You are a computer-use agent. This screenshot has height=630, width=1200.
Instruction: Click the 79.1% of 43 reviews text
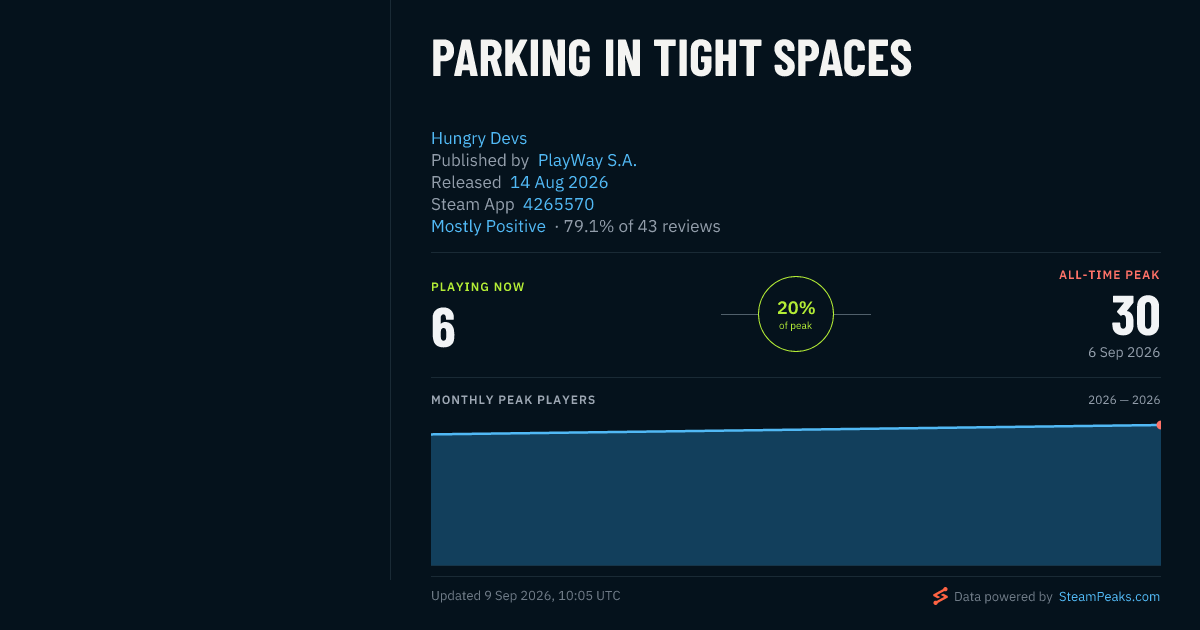point(642,226)
